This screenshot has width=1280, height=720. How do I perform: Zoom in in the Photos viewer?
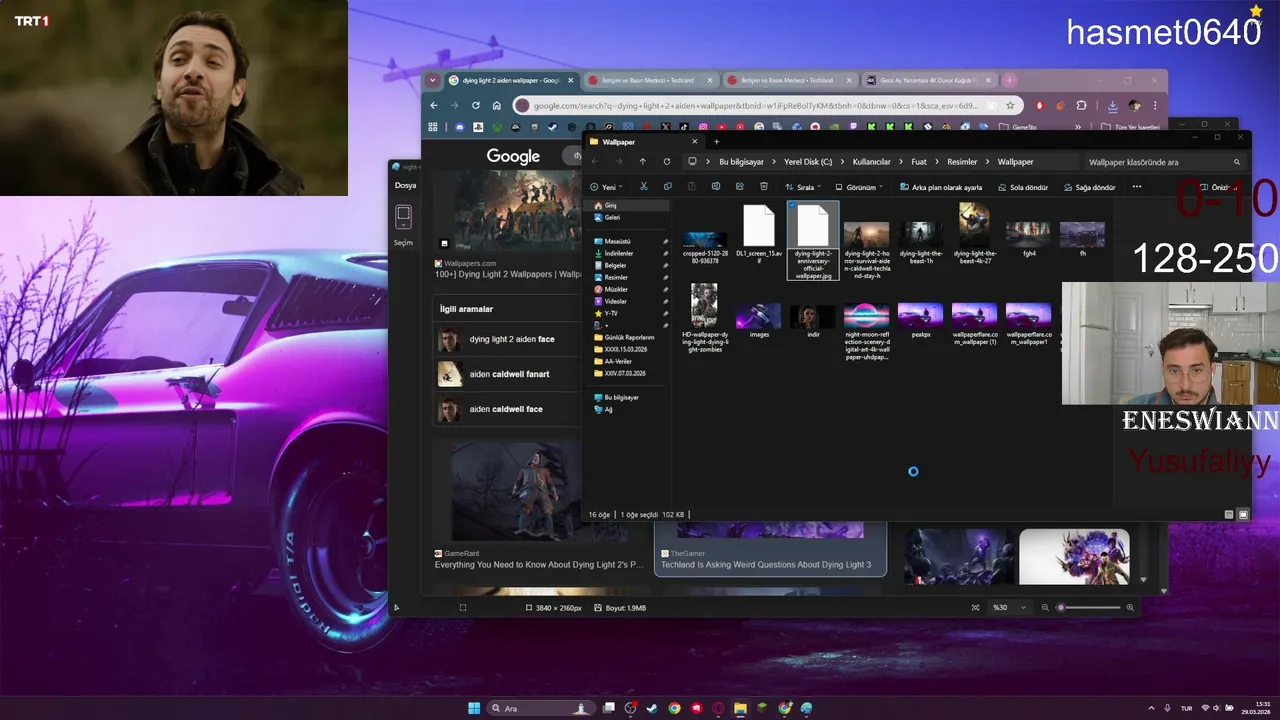point(1130,607)
